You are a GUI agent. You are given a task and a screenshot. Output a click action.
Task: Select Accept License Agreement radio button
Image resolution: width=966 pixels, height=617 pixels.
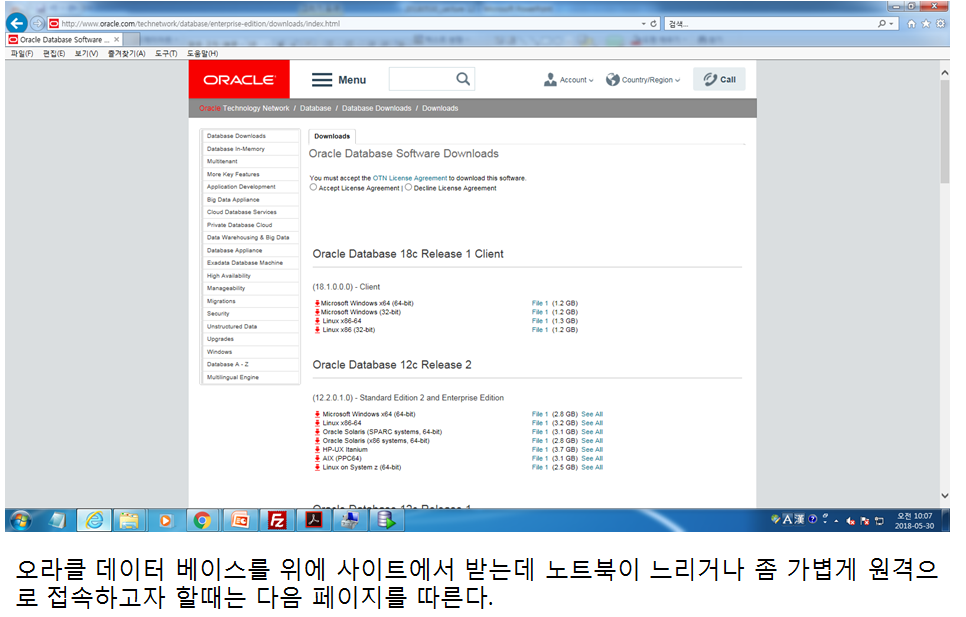(x=313, y=187)
